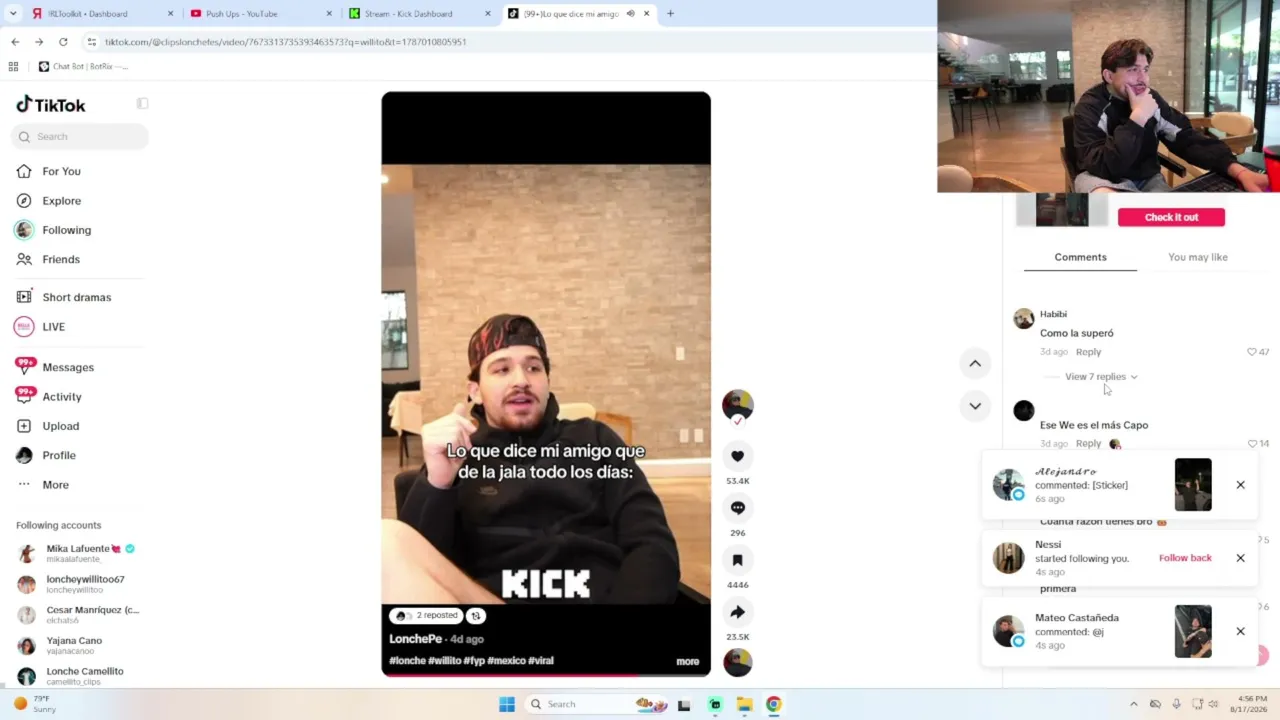This screenshot has height=720, width=1280.
Task: Click the TikTok logo
Action: click(51, 105)
